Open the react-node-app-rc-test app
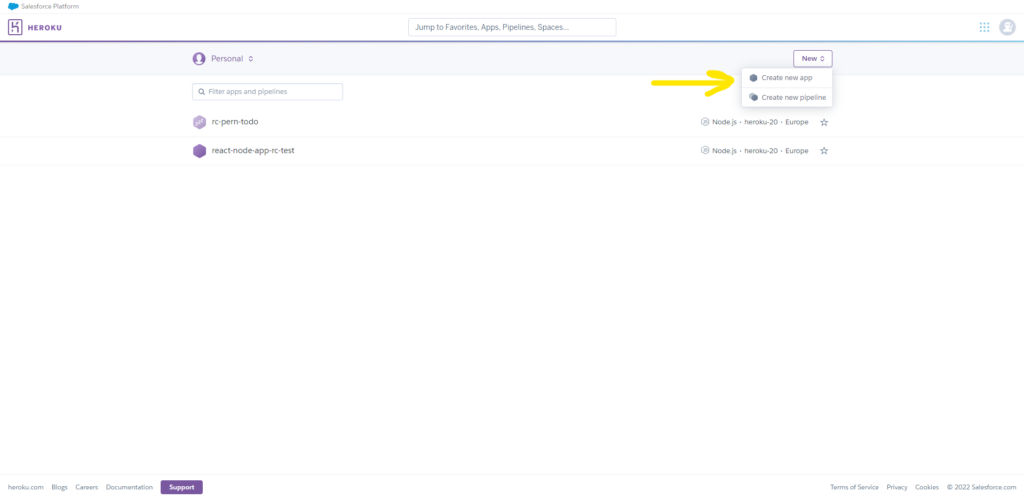The width and height of the screenshot is (1024, 499). (253, 151)
